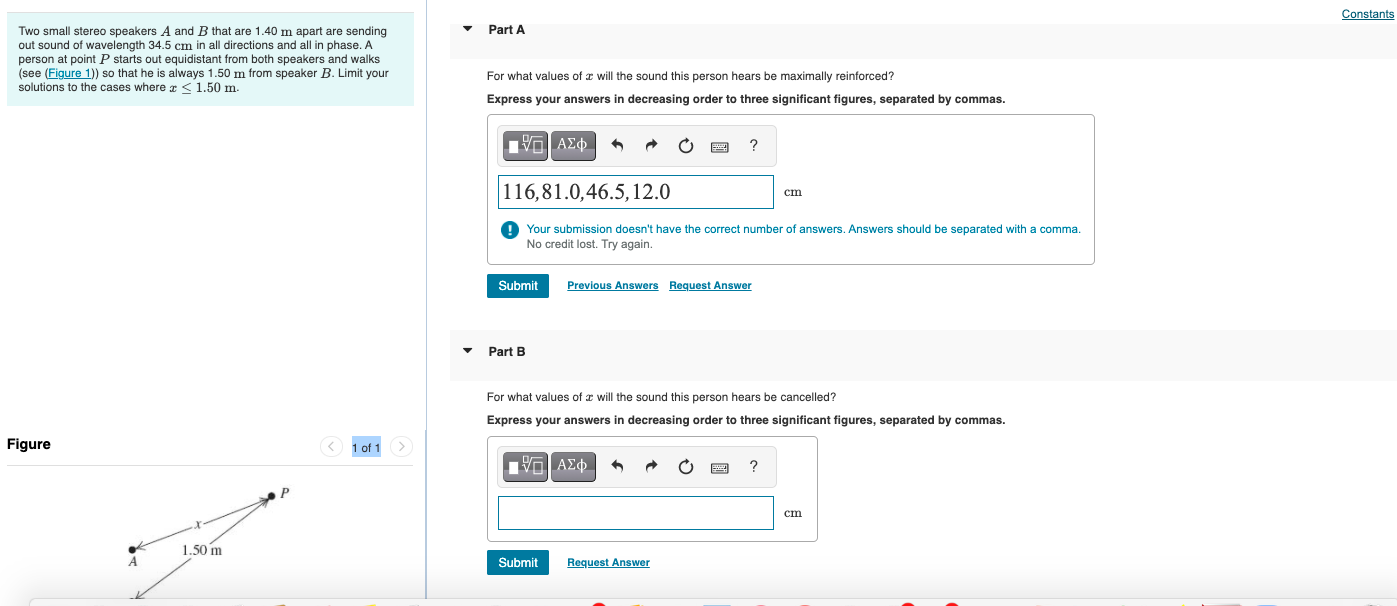Screen dimensions: 1397x606
Task: Go to next figure arrow
Action: (400, 447)
